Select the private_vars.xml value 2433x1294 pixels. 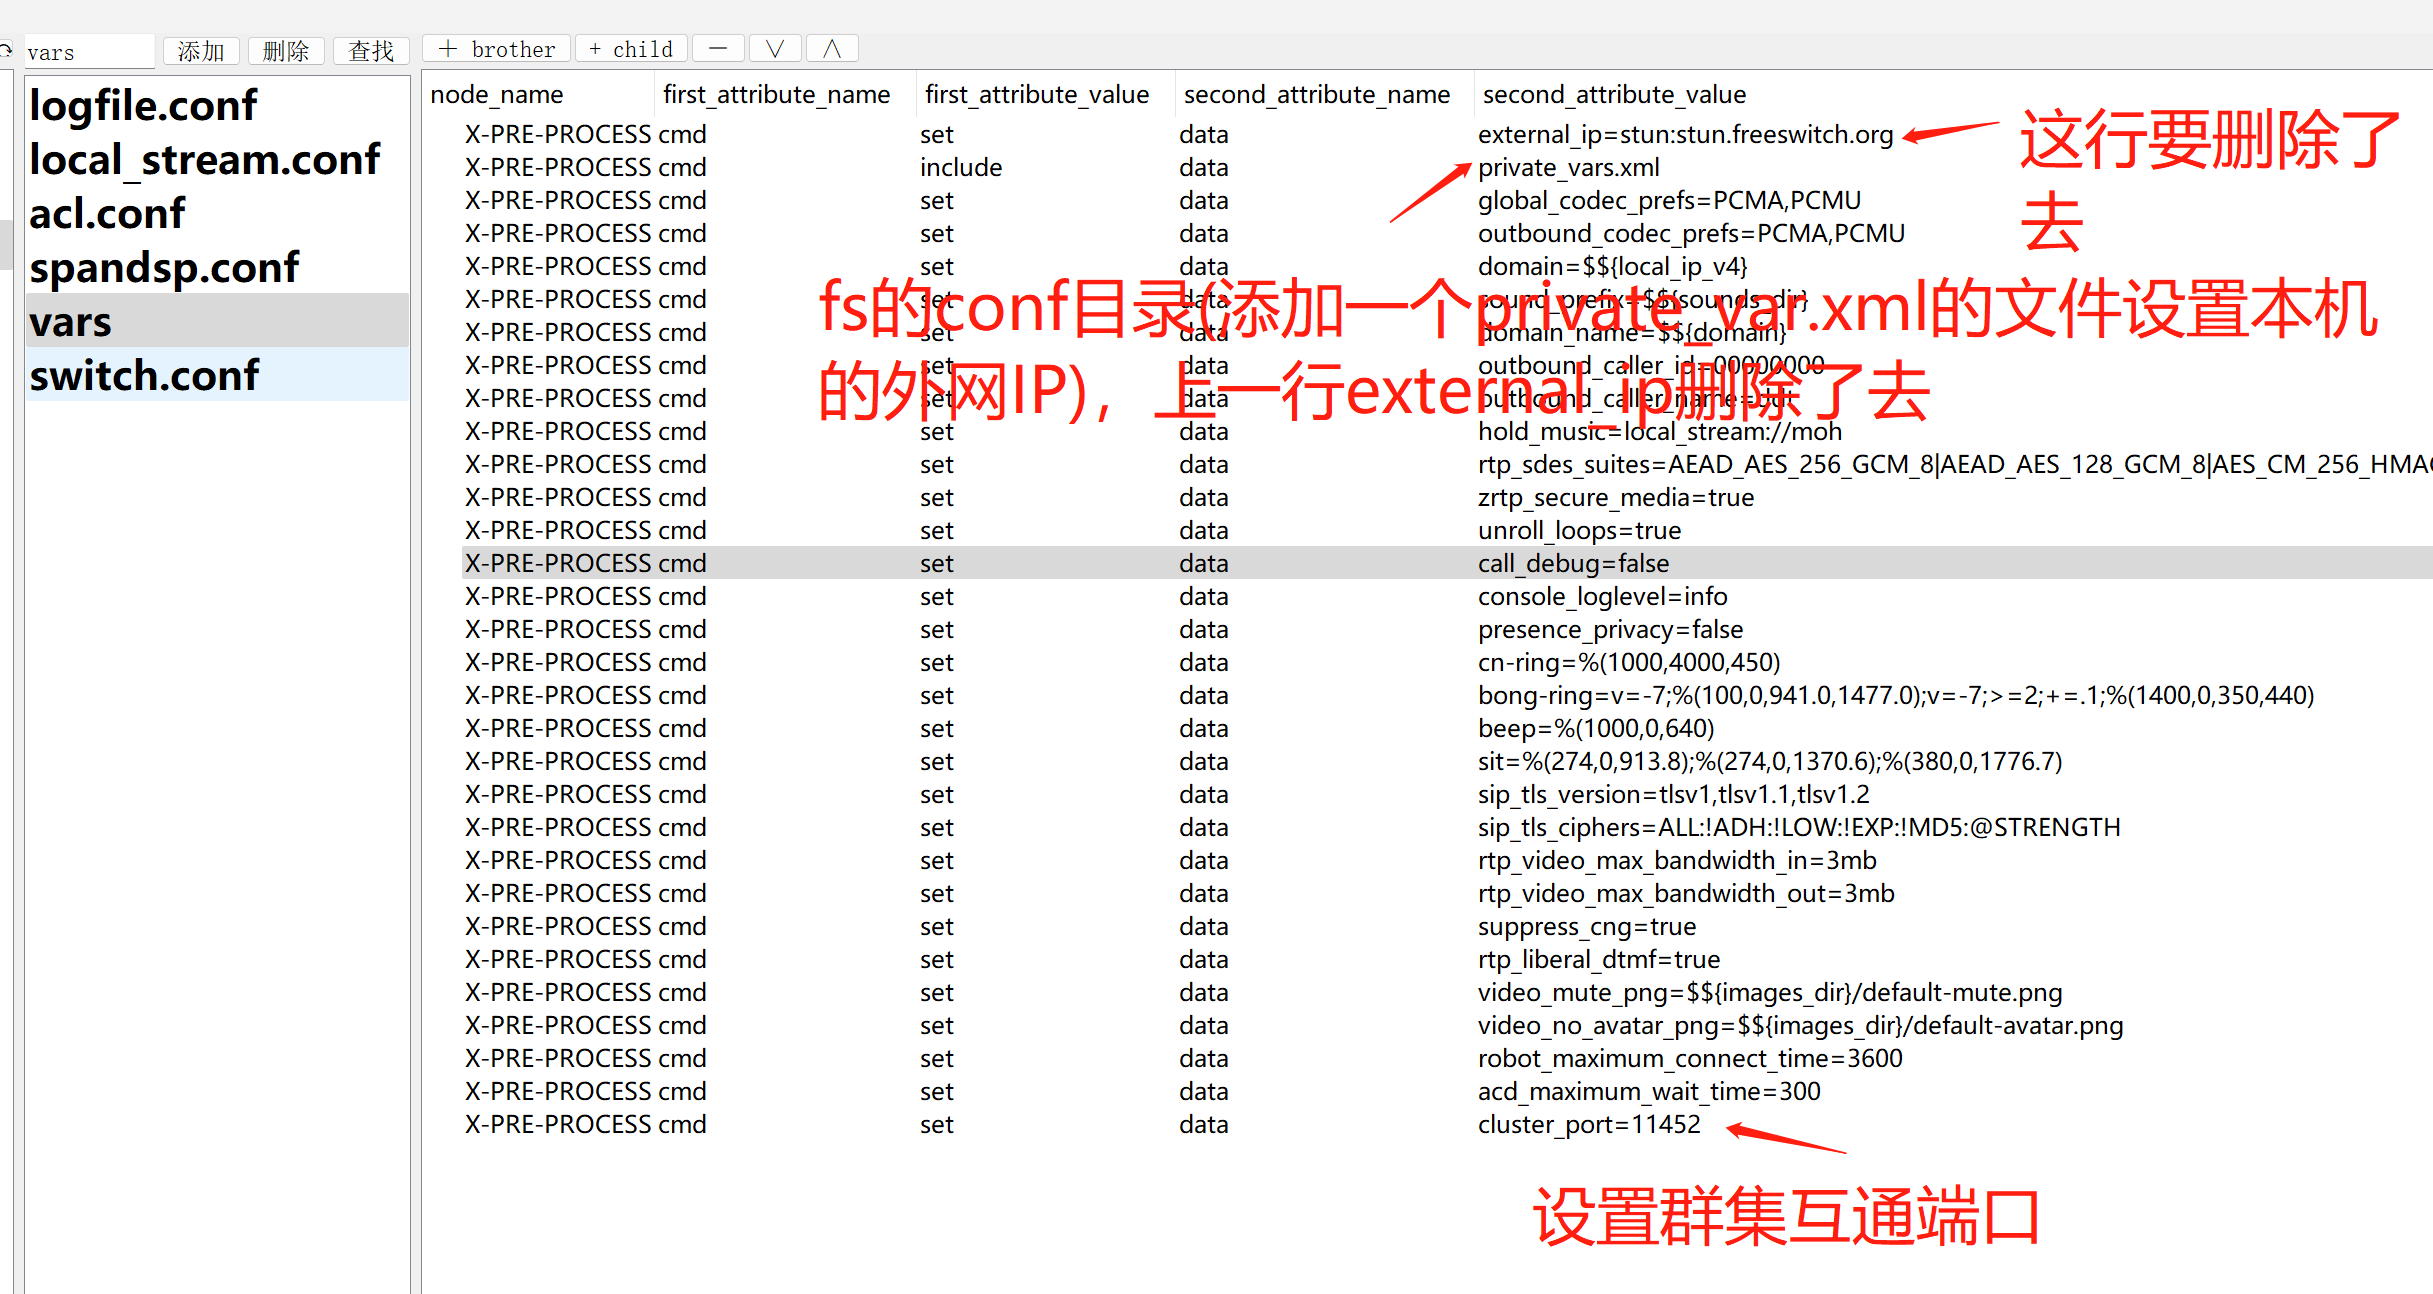1569,167
